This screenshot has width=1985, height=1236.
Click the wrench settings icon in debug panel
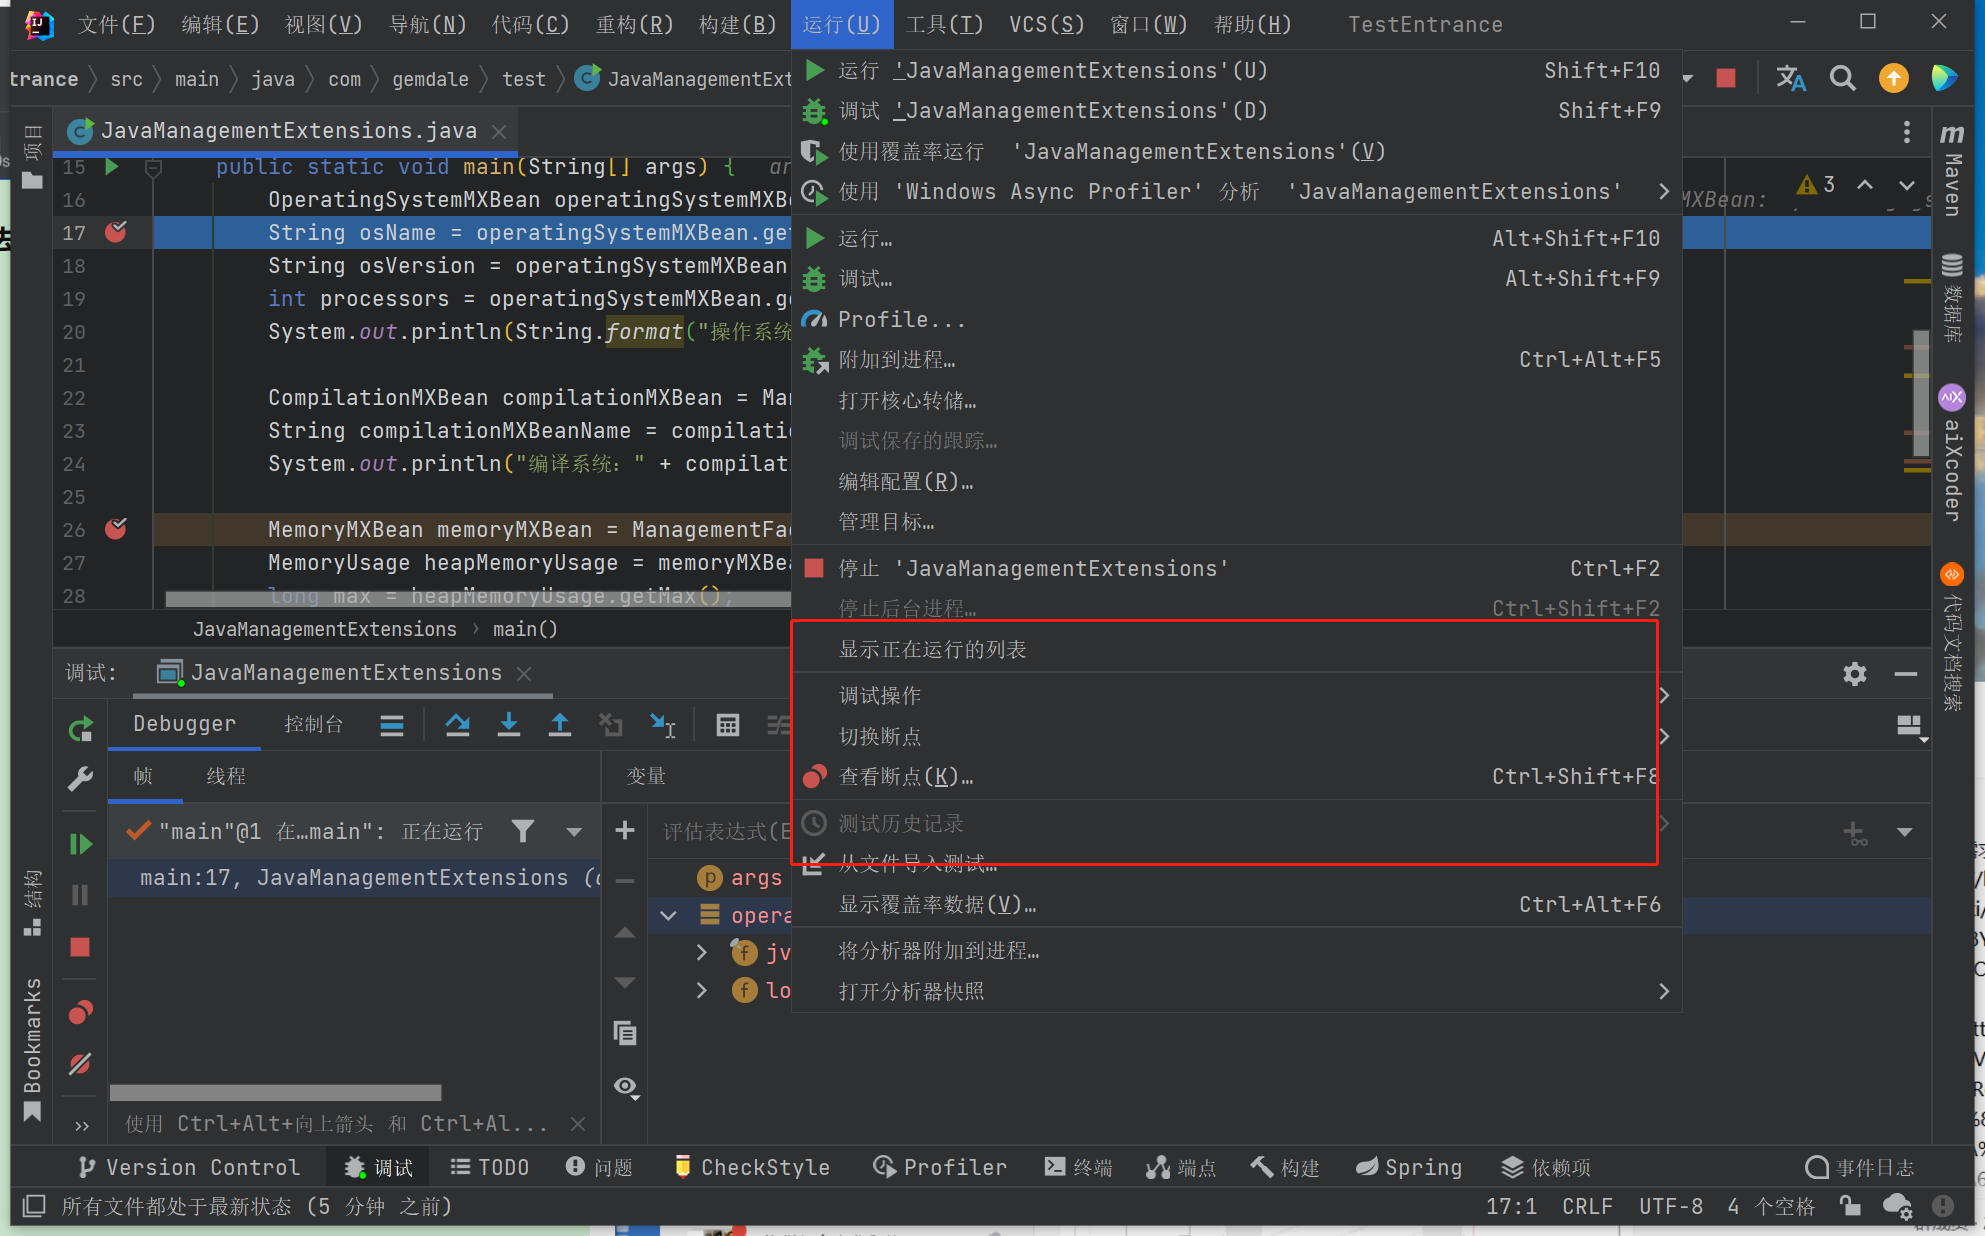pyautogui.click(x=81, y=779)
